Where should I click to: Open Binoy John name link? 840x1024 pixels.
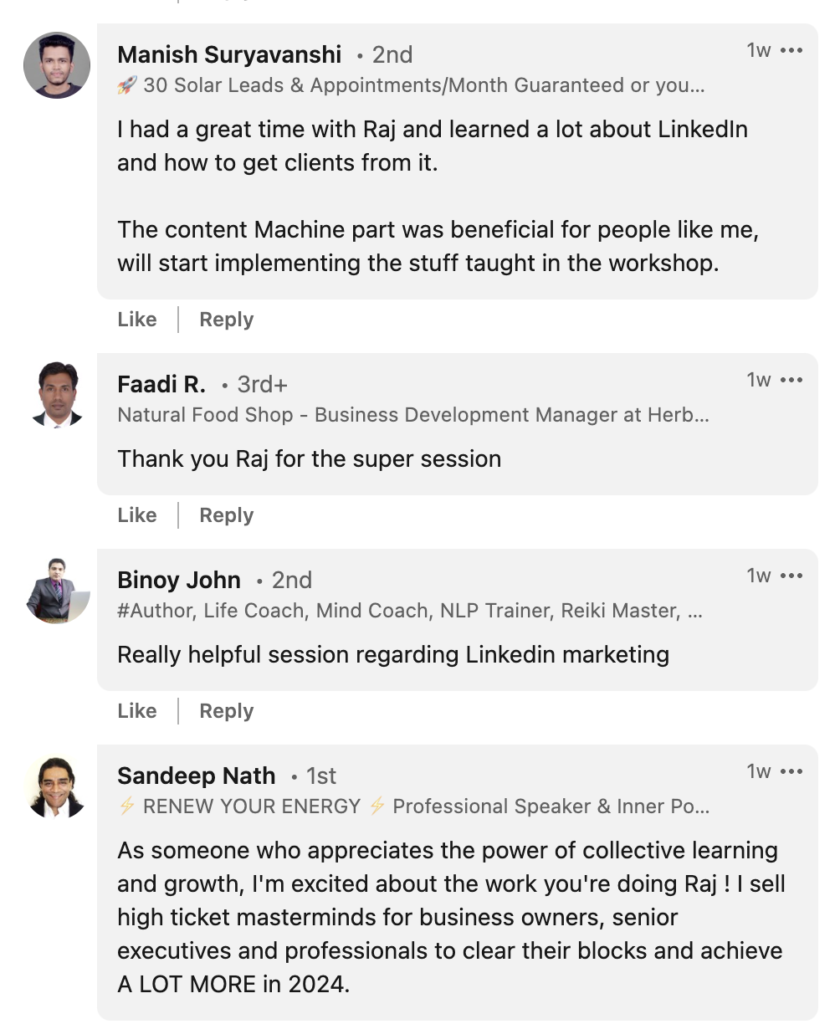tap(179, 580)
